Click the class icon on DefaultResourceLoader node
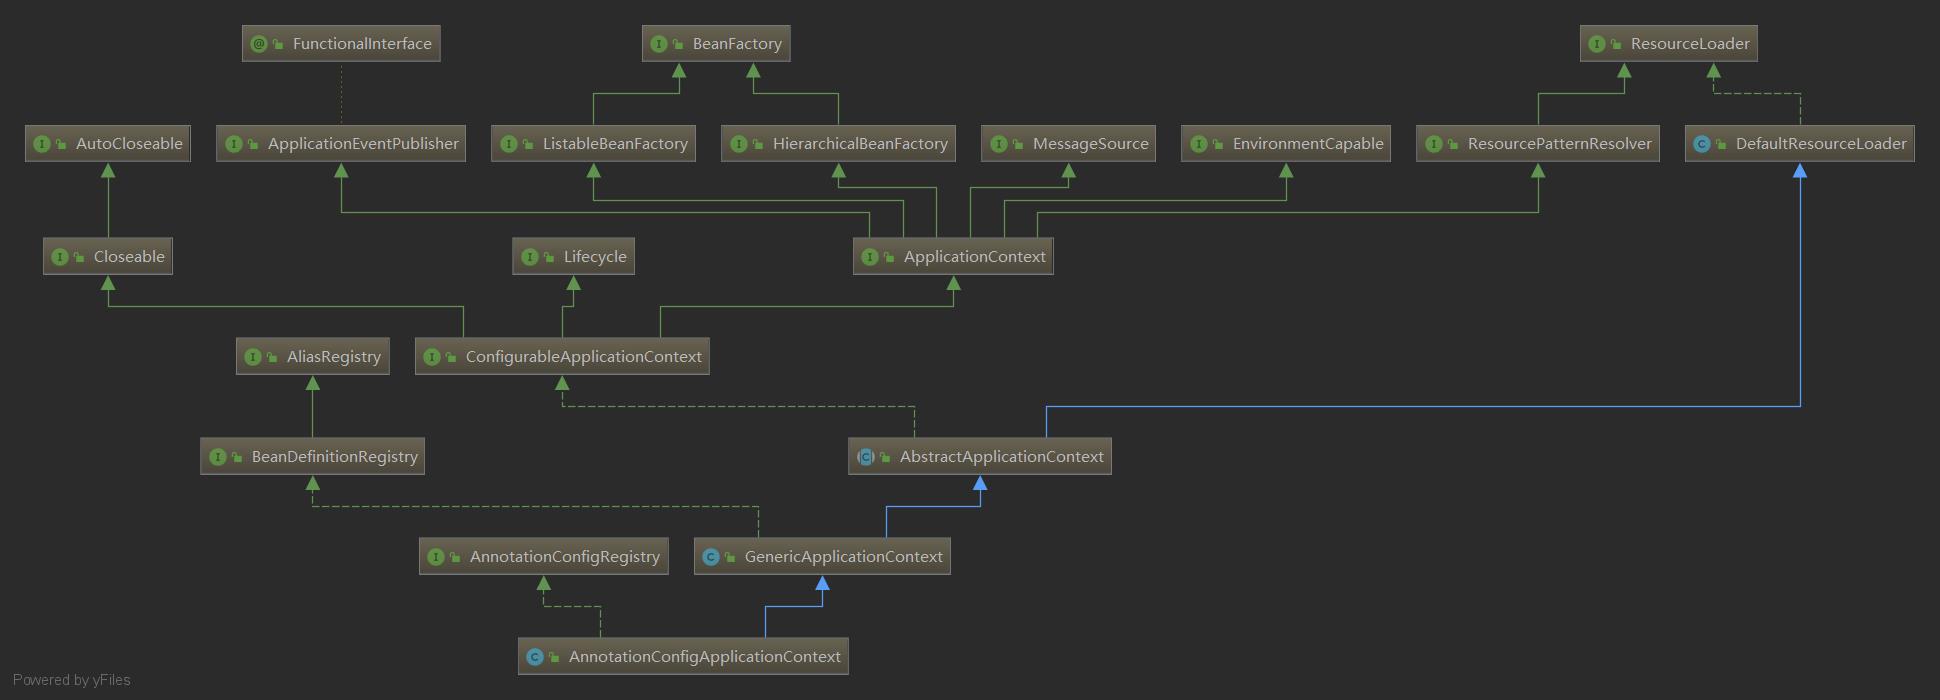The height and width of the screenshot is (700, 1940). [1702, 144]
